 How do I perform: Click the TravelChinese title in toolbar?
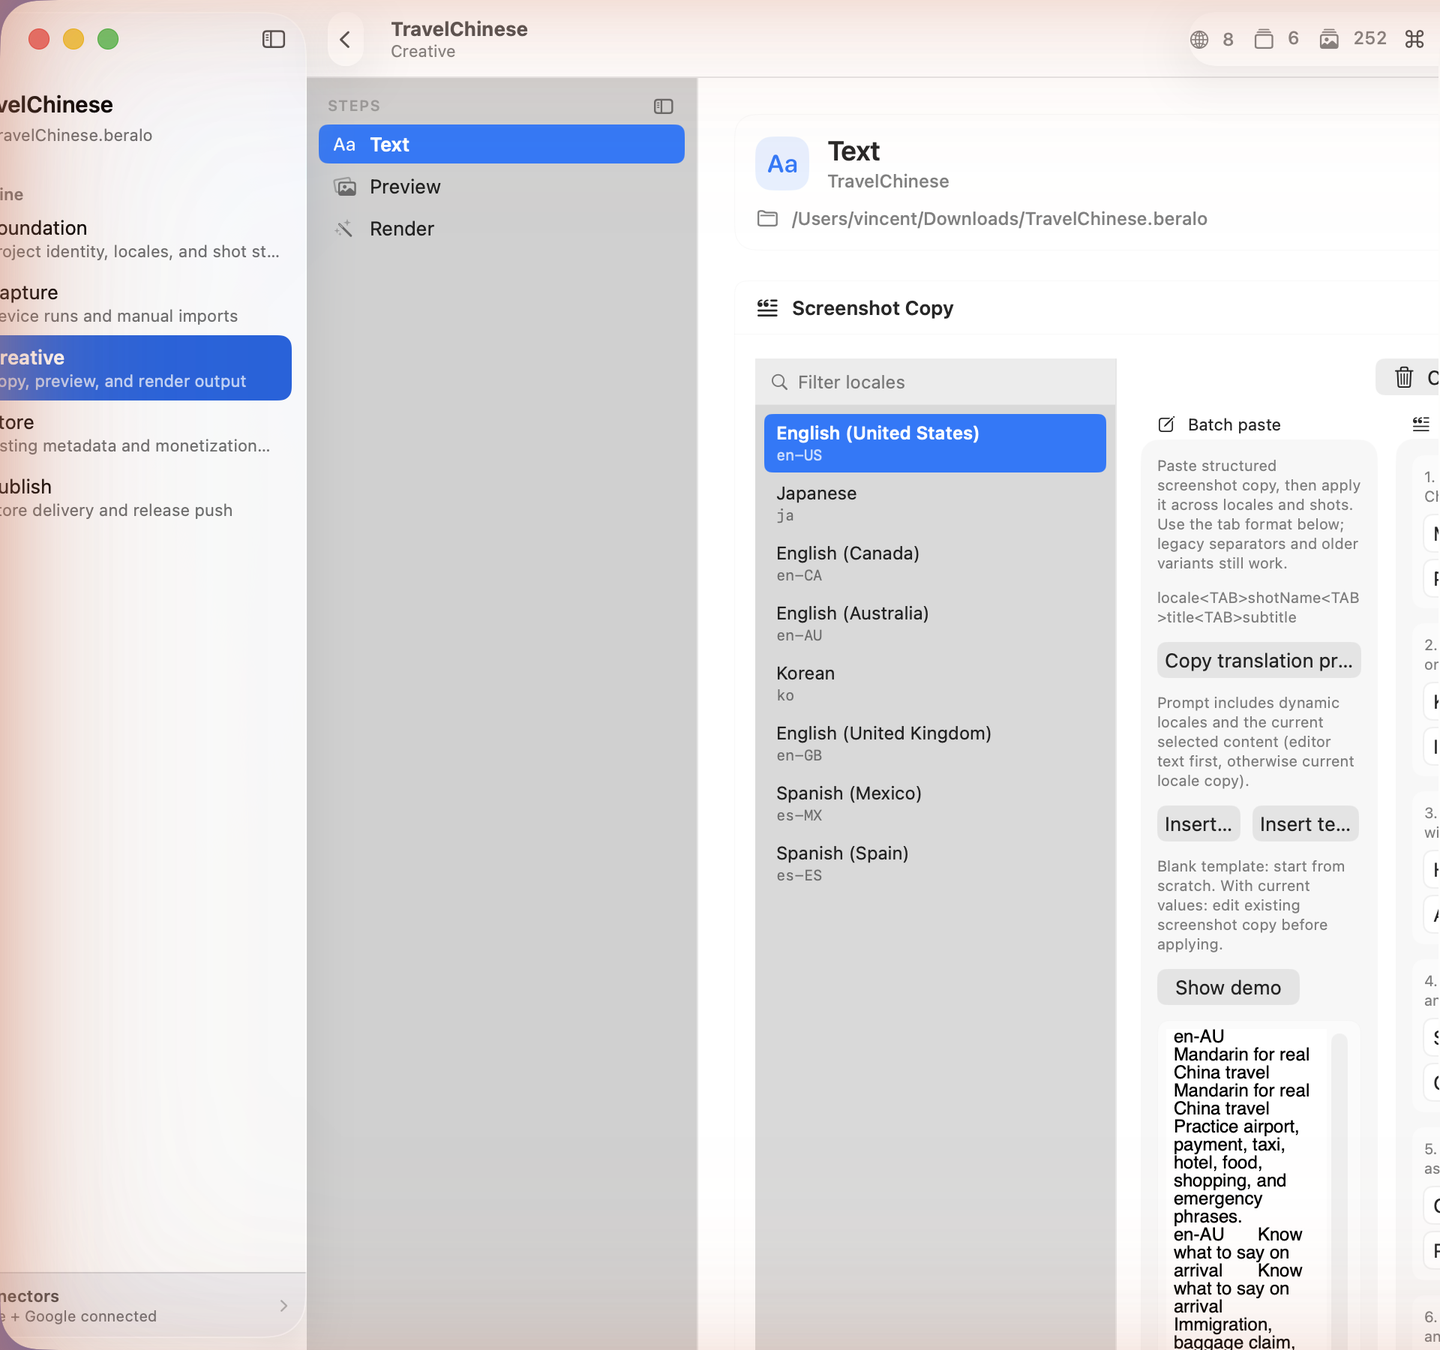[x=459, y=29]
